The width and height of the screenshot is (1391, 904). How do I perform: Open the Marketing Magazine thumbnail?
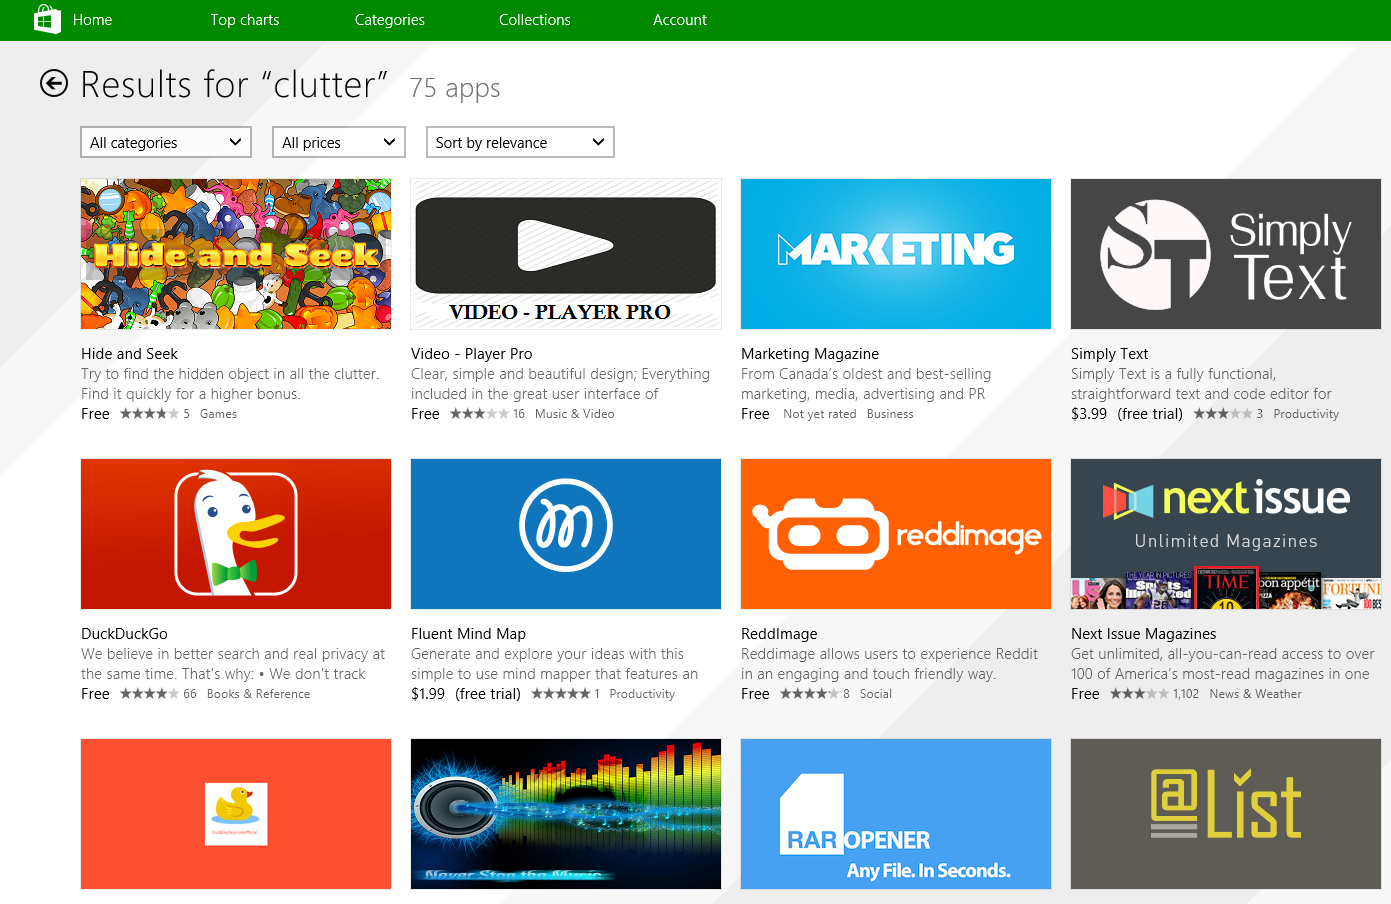pyautogui.click(x=895, y=254)
